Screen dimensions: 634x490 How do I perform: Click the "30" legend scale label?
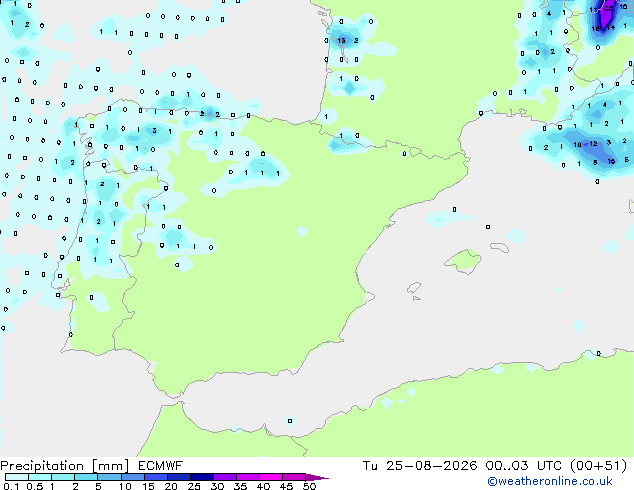point(217,486)
